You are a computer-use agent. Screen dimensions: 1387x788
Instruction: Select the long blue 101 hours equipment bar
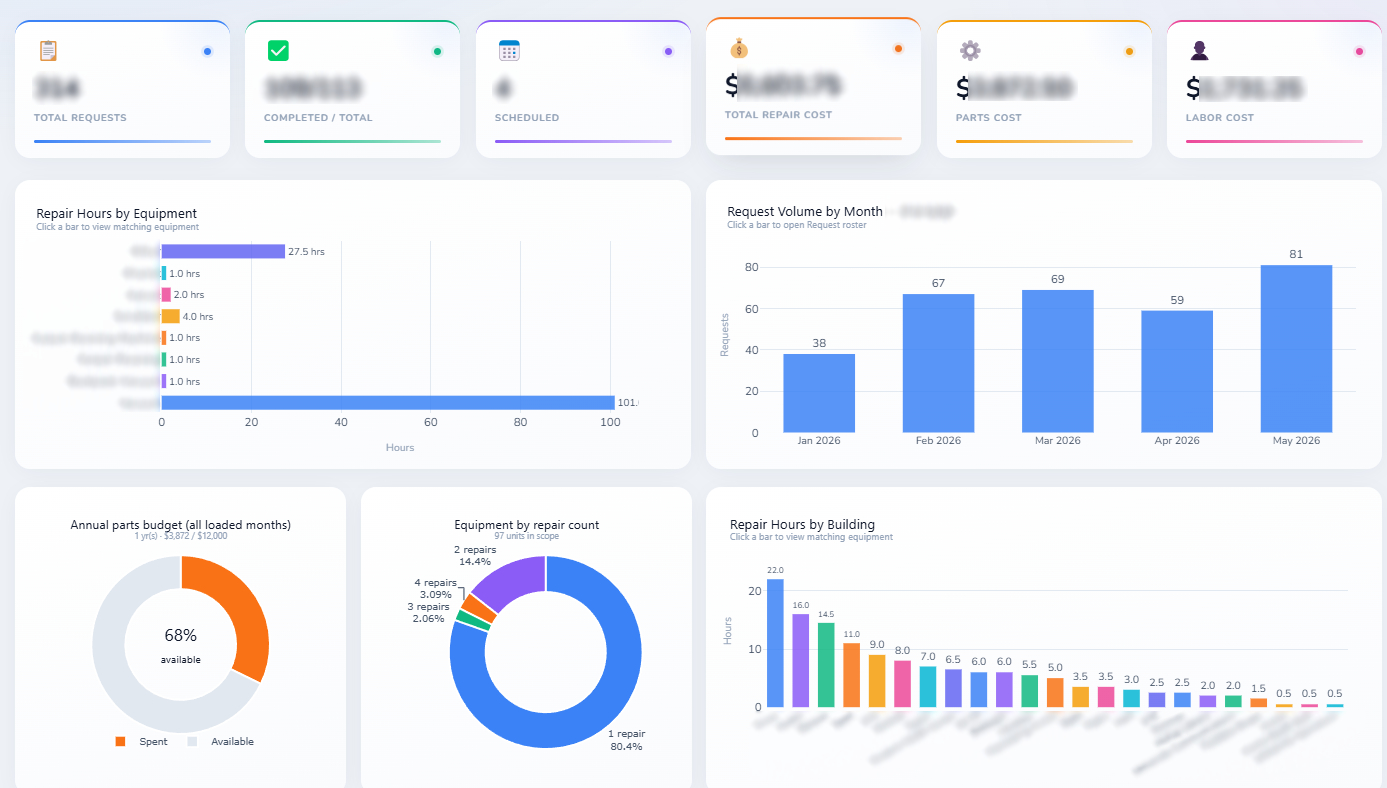pyautogui.click(x=388, y=402)
